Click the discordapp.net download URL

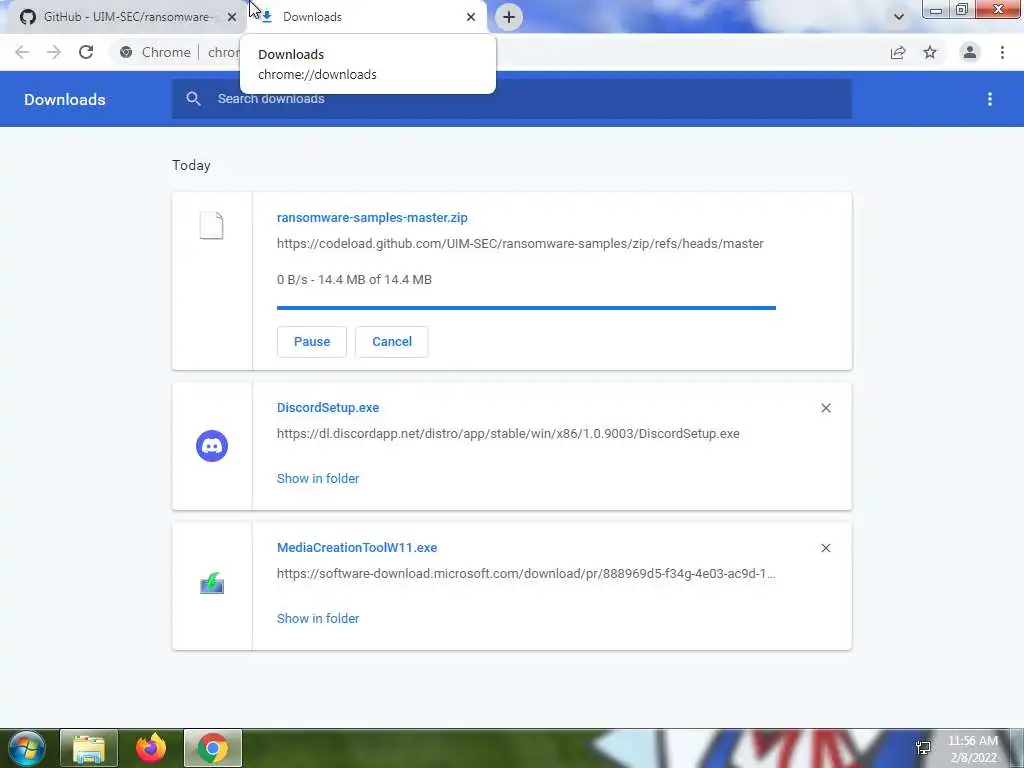pyautogui.click(x=508, y=434)
